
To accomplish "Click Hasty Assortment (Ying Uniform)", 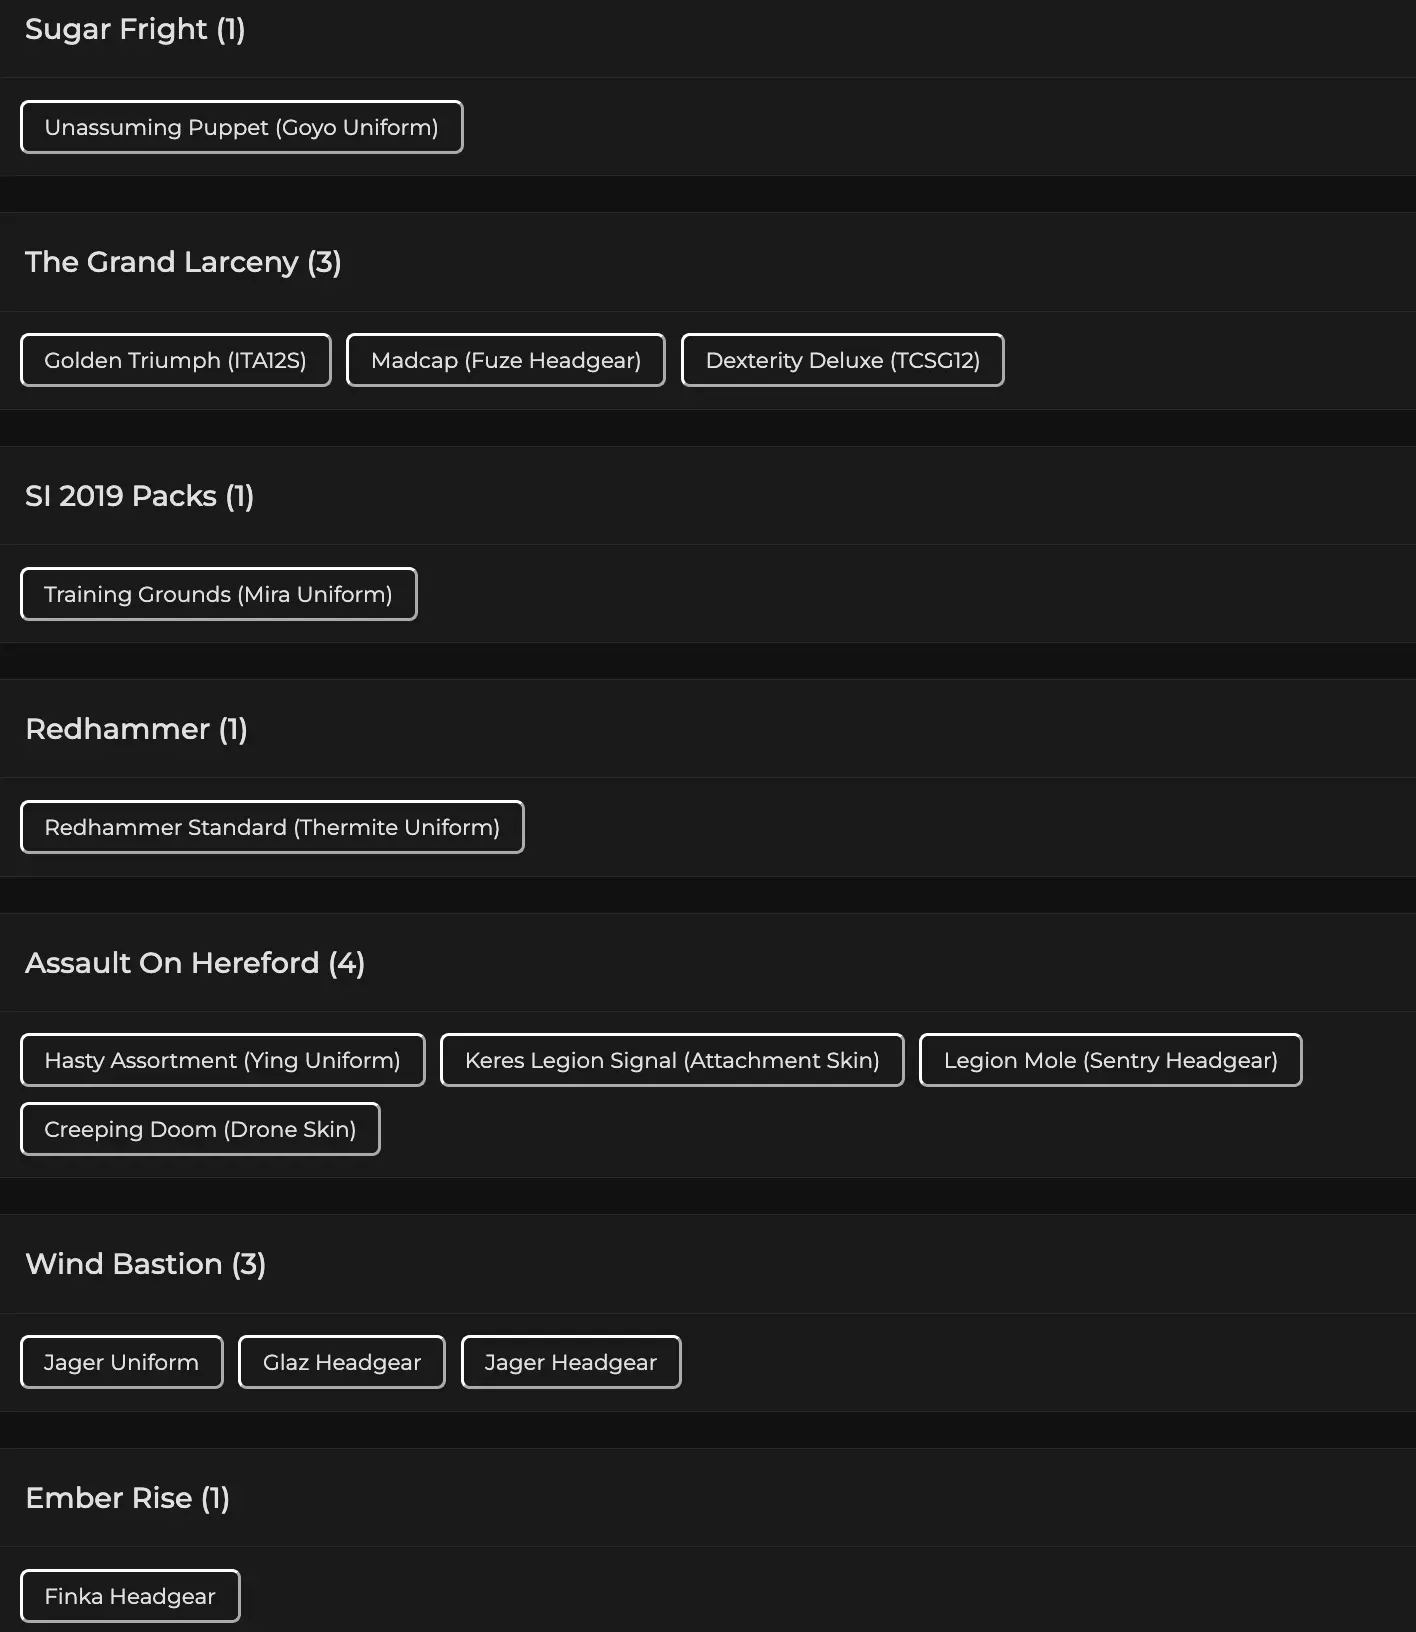I will 222,1060.
